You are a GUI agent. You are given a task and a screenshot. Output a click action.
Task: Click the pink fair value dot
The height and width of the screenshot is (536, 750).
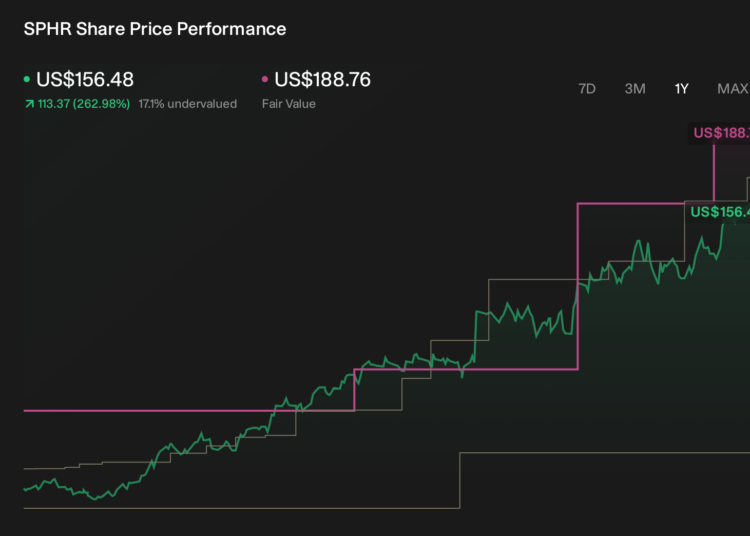265,79
